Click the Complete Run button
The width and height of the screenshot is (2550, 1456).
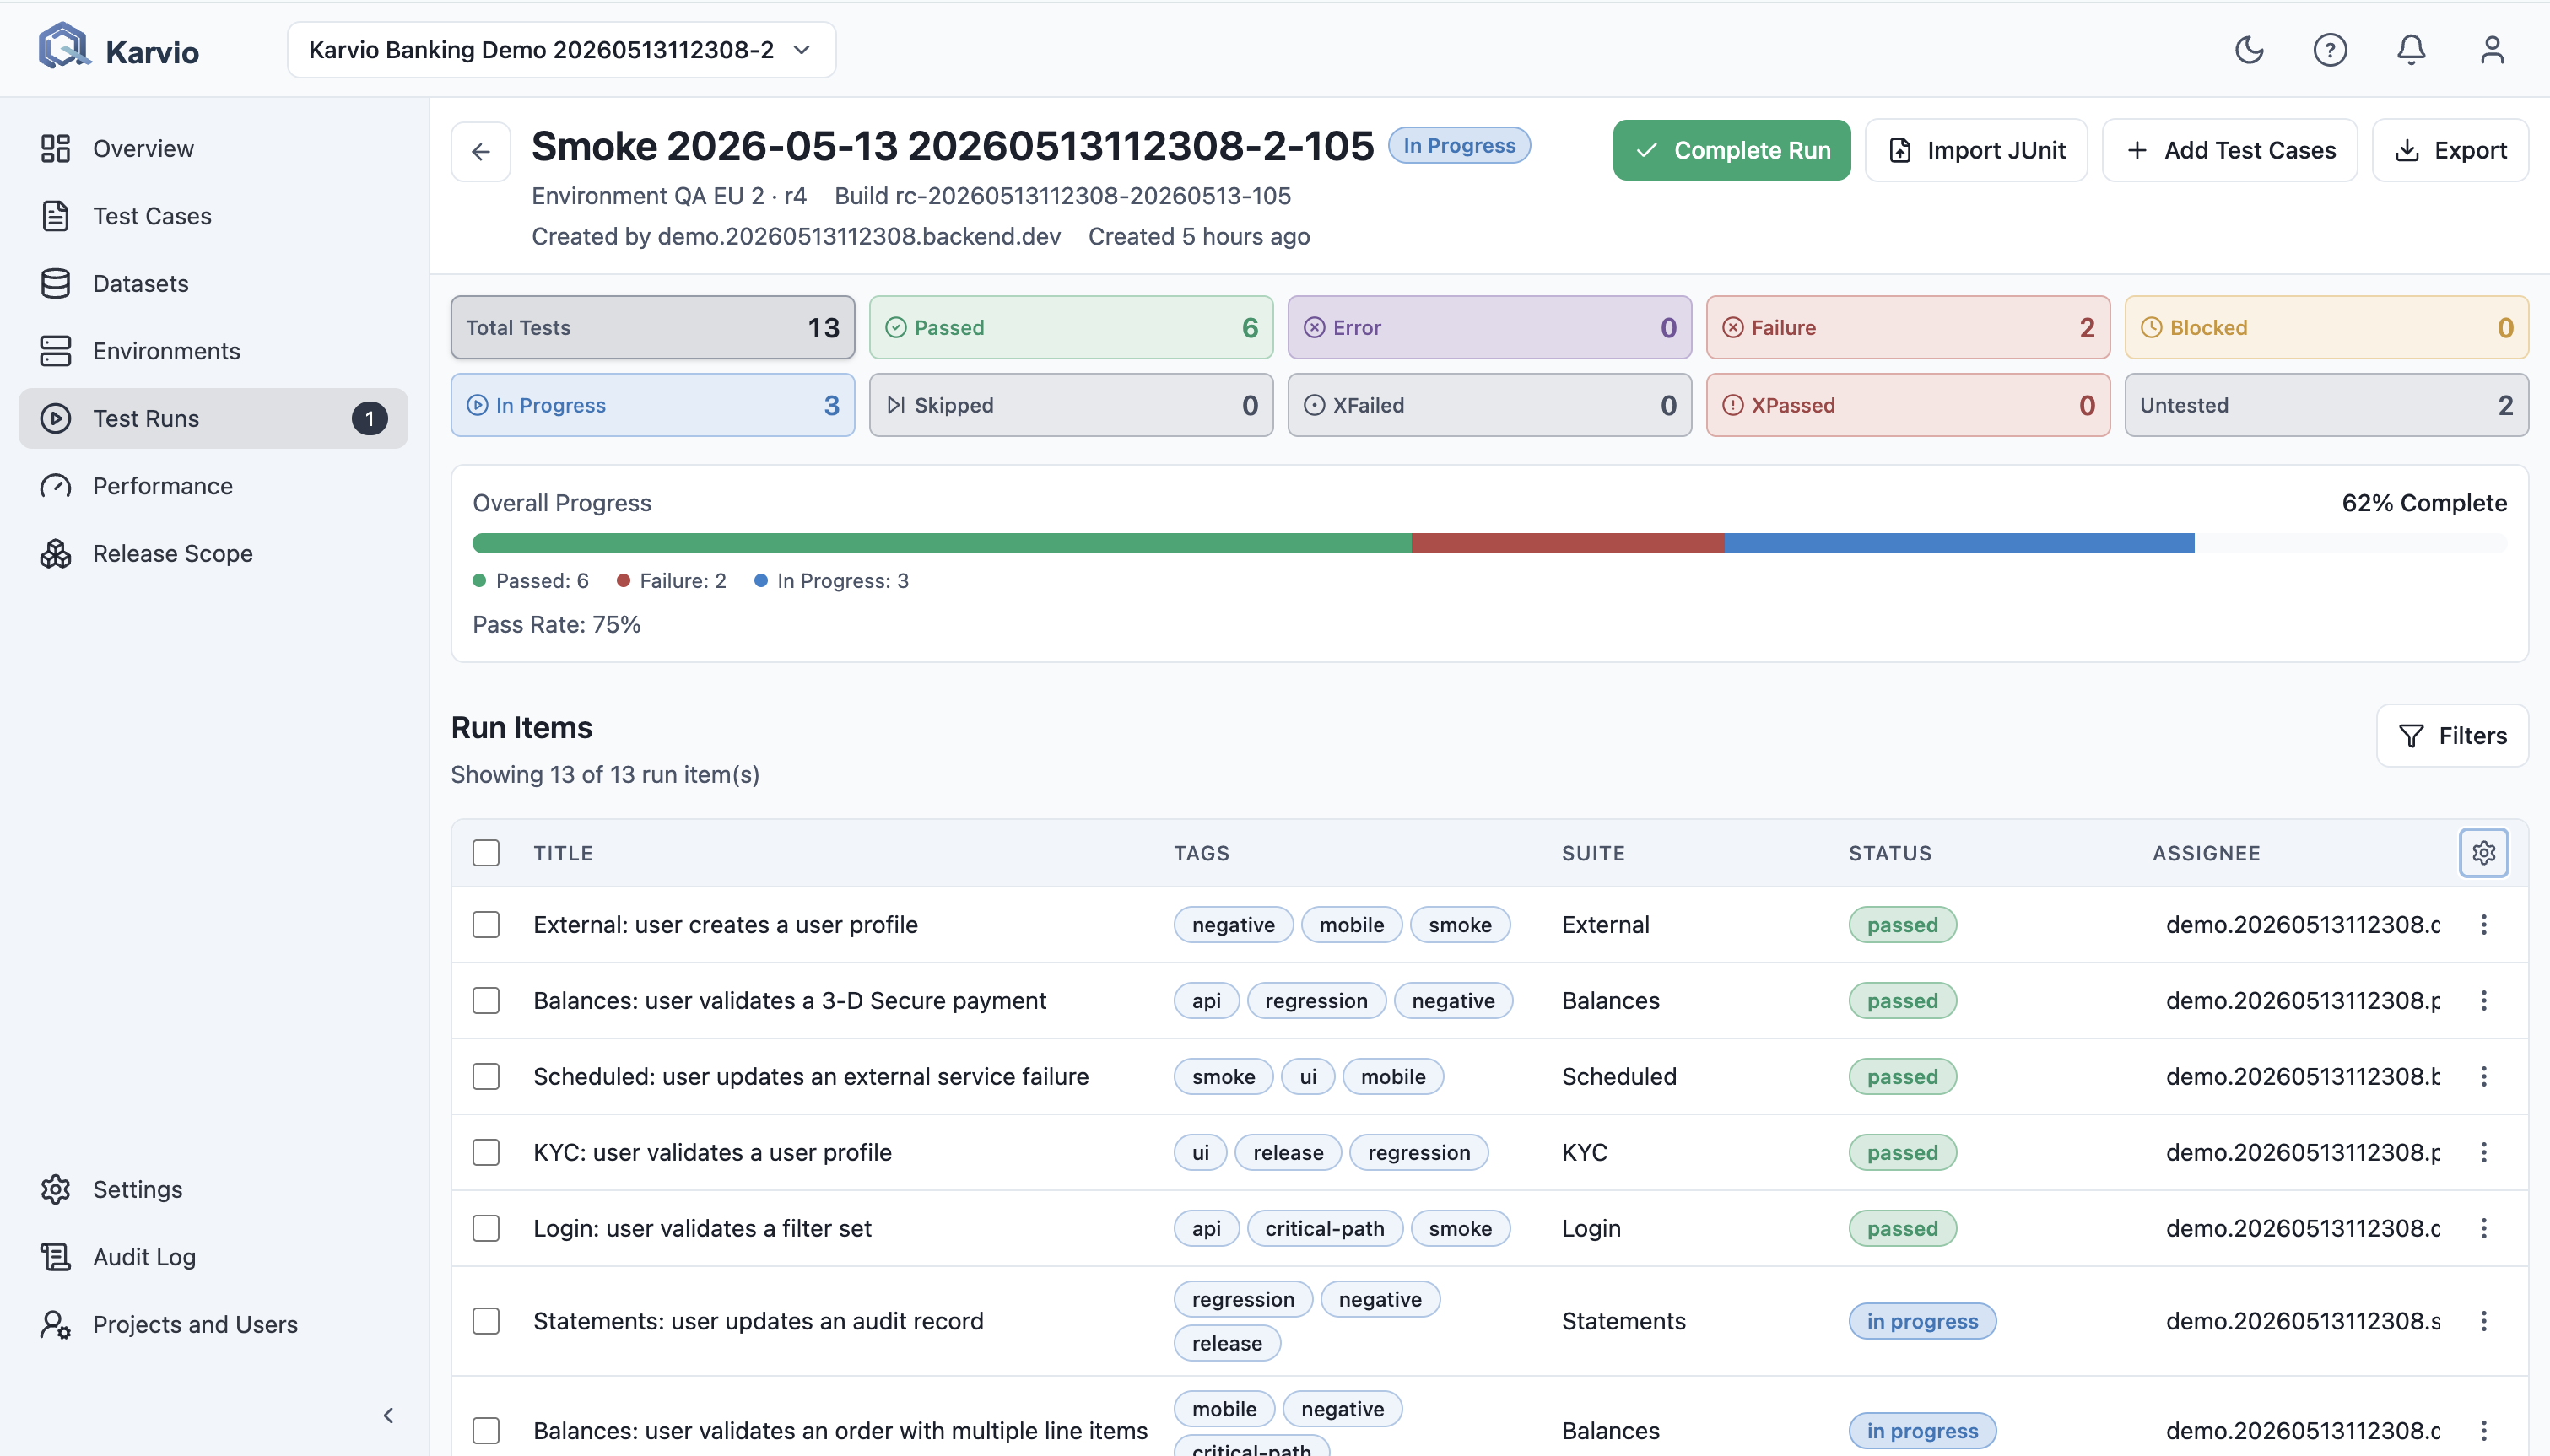1731,150
